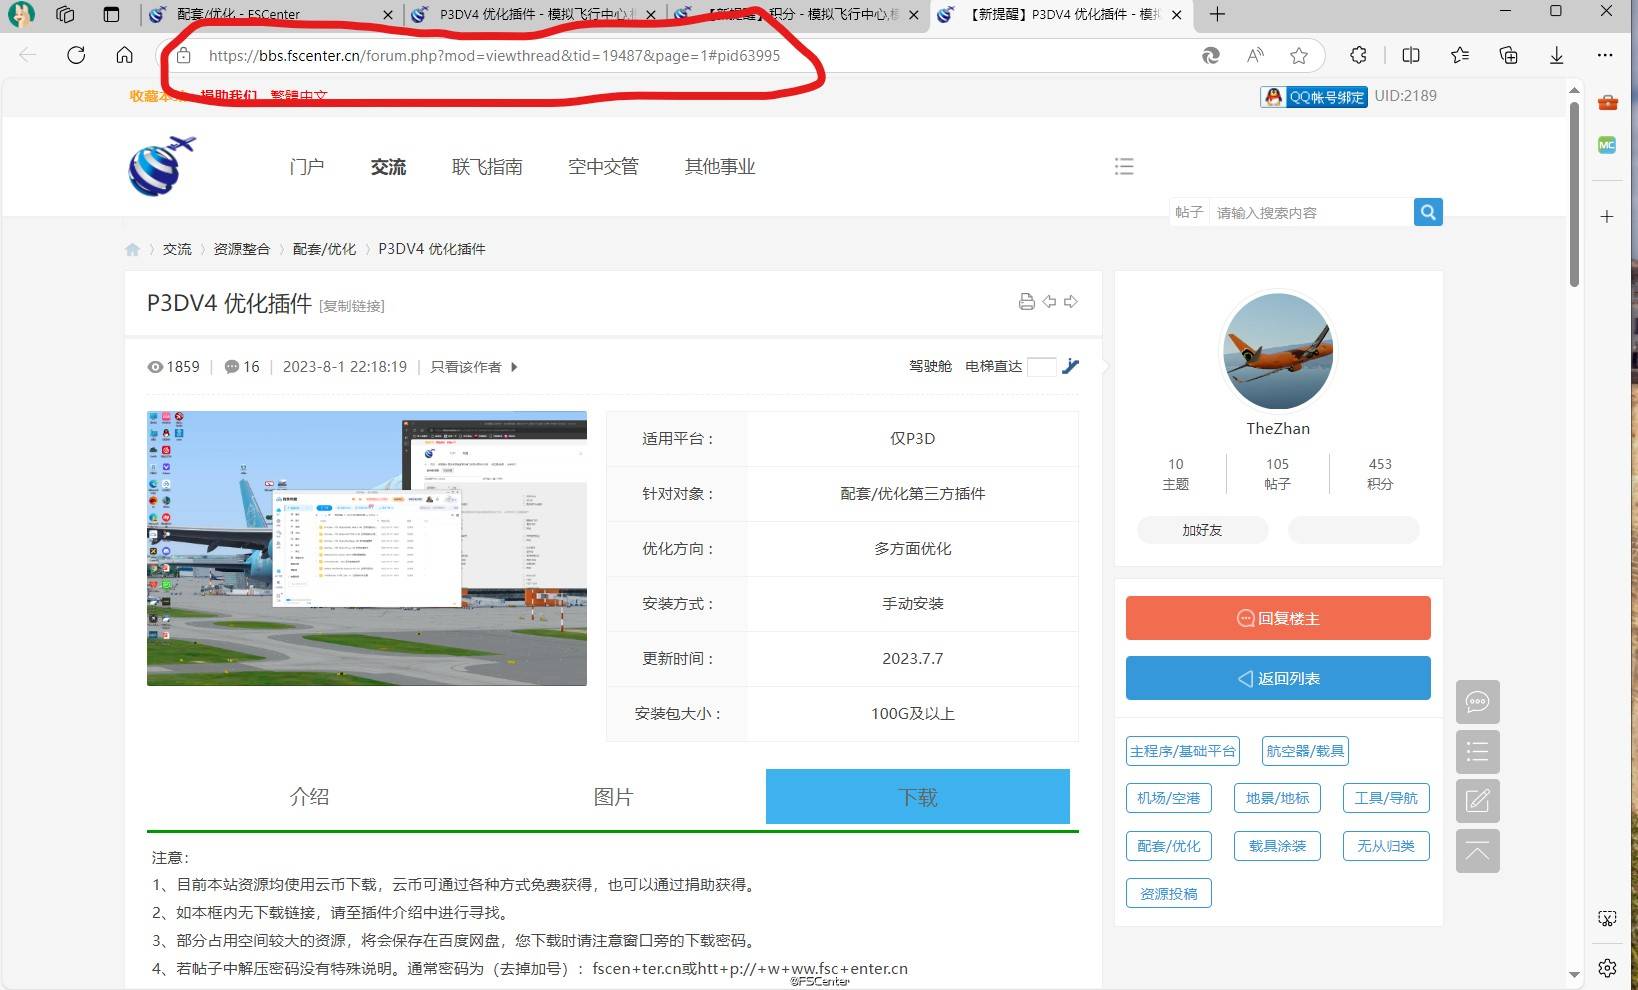Switch to 配套/优化 - FSCenter browser tab

click(x=270, y=14)
